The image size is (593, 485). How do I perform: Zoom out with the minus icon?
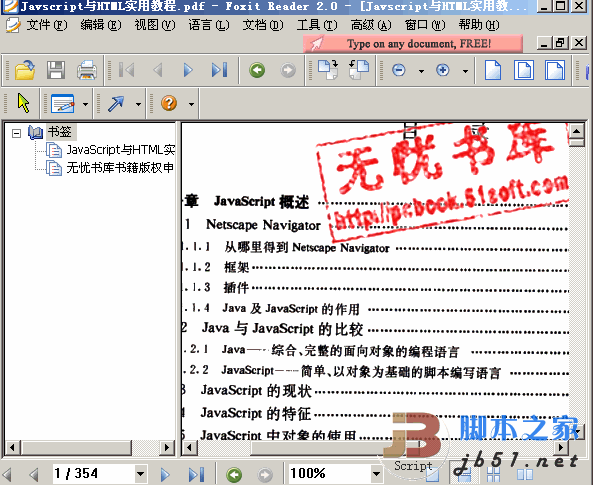399,70
